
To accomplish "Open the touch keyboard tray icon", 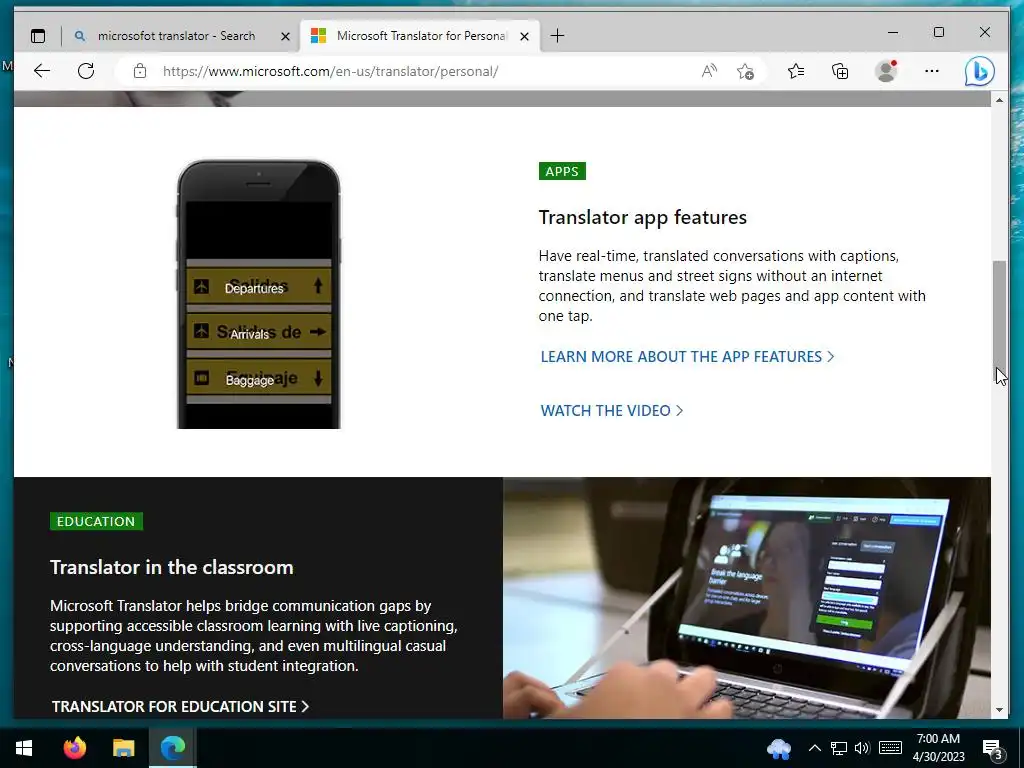I will 890,748.
